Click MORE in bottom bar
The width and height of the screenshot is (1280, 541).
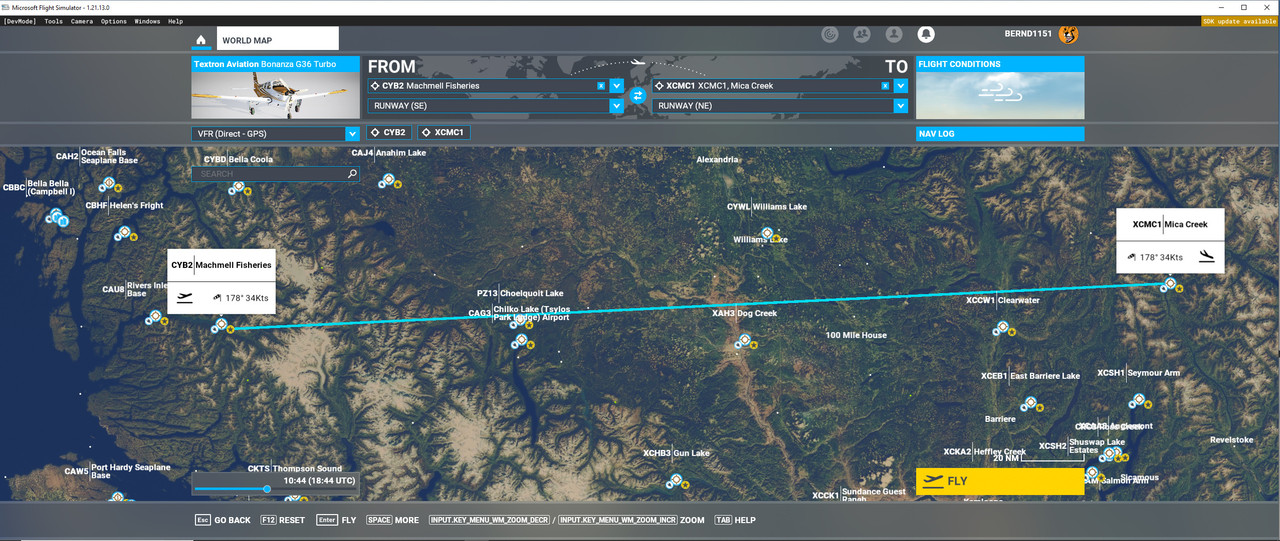coord(392,520)
